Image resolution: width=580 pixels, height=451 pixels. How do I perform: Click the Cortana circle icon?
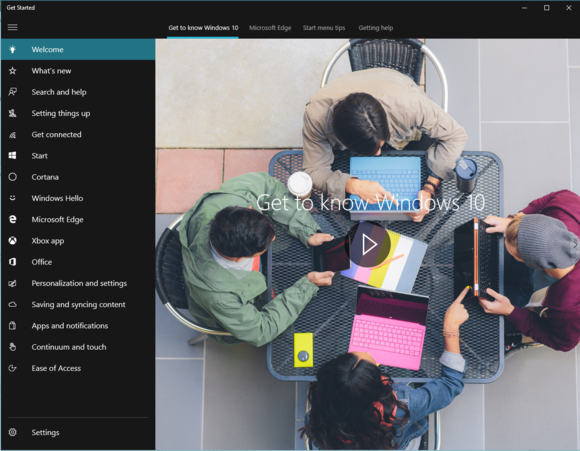click(x=13, y=177)
